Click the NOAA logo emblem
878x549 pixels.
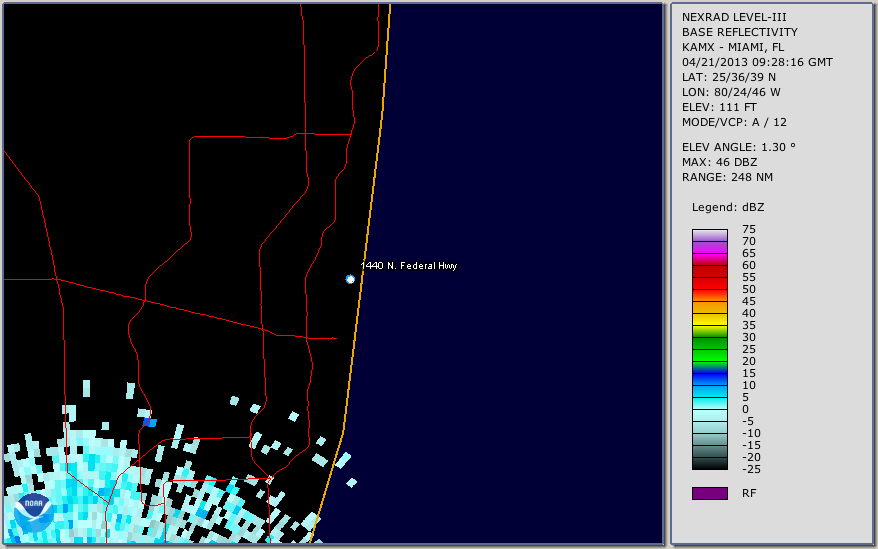34,513
